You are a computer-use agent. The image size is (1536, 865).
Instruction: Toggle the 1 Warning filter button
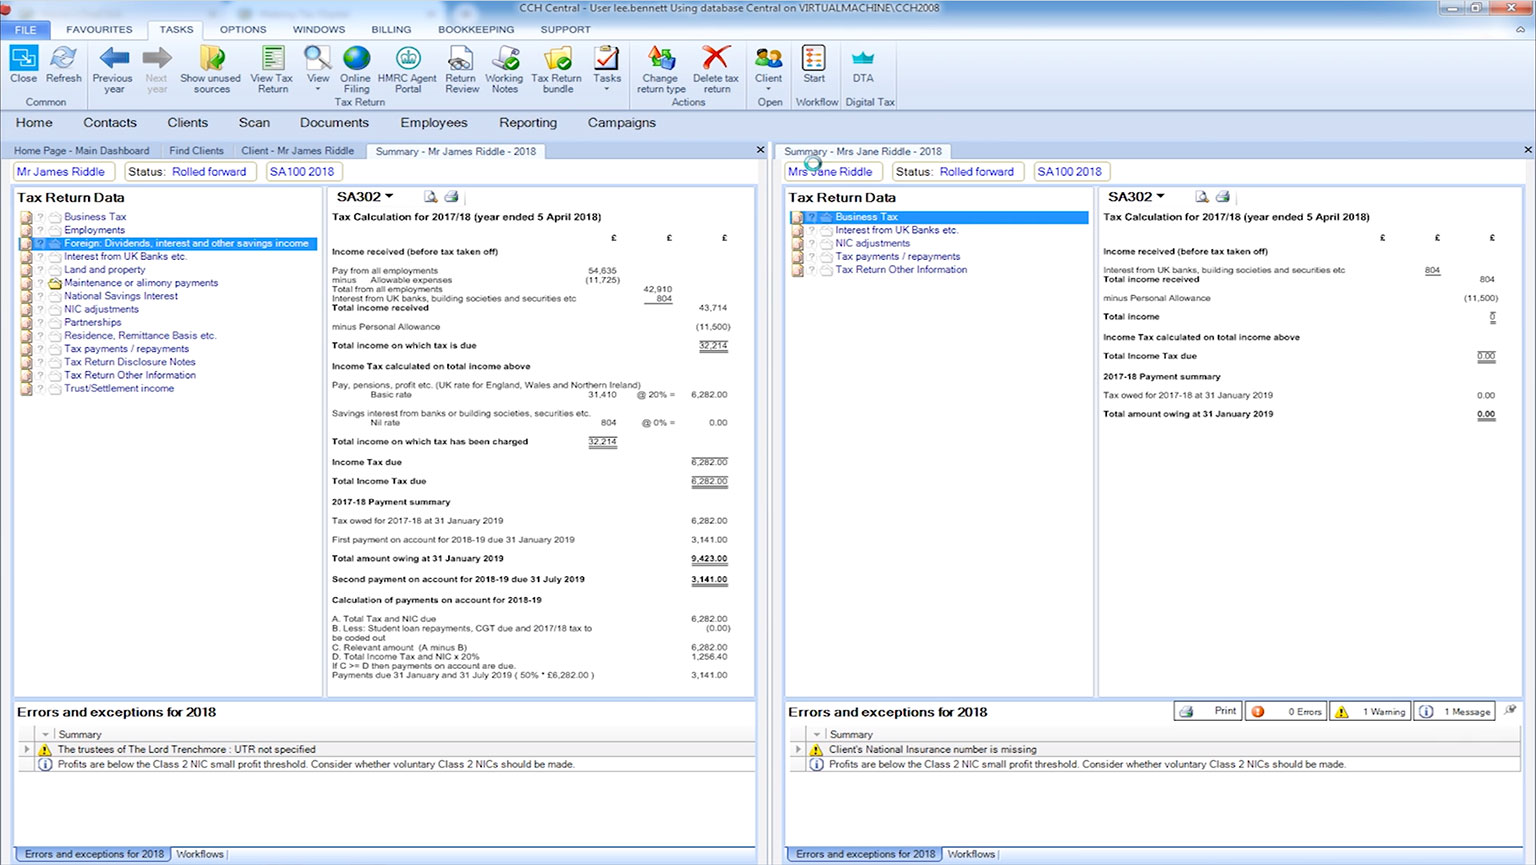pos(1371,712)
